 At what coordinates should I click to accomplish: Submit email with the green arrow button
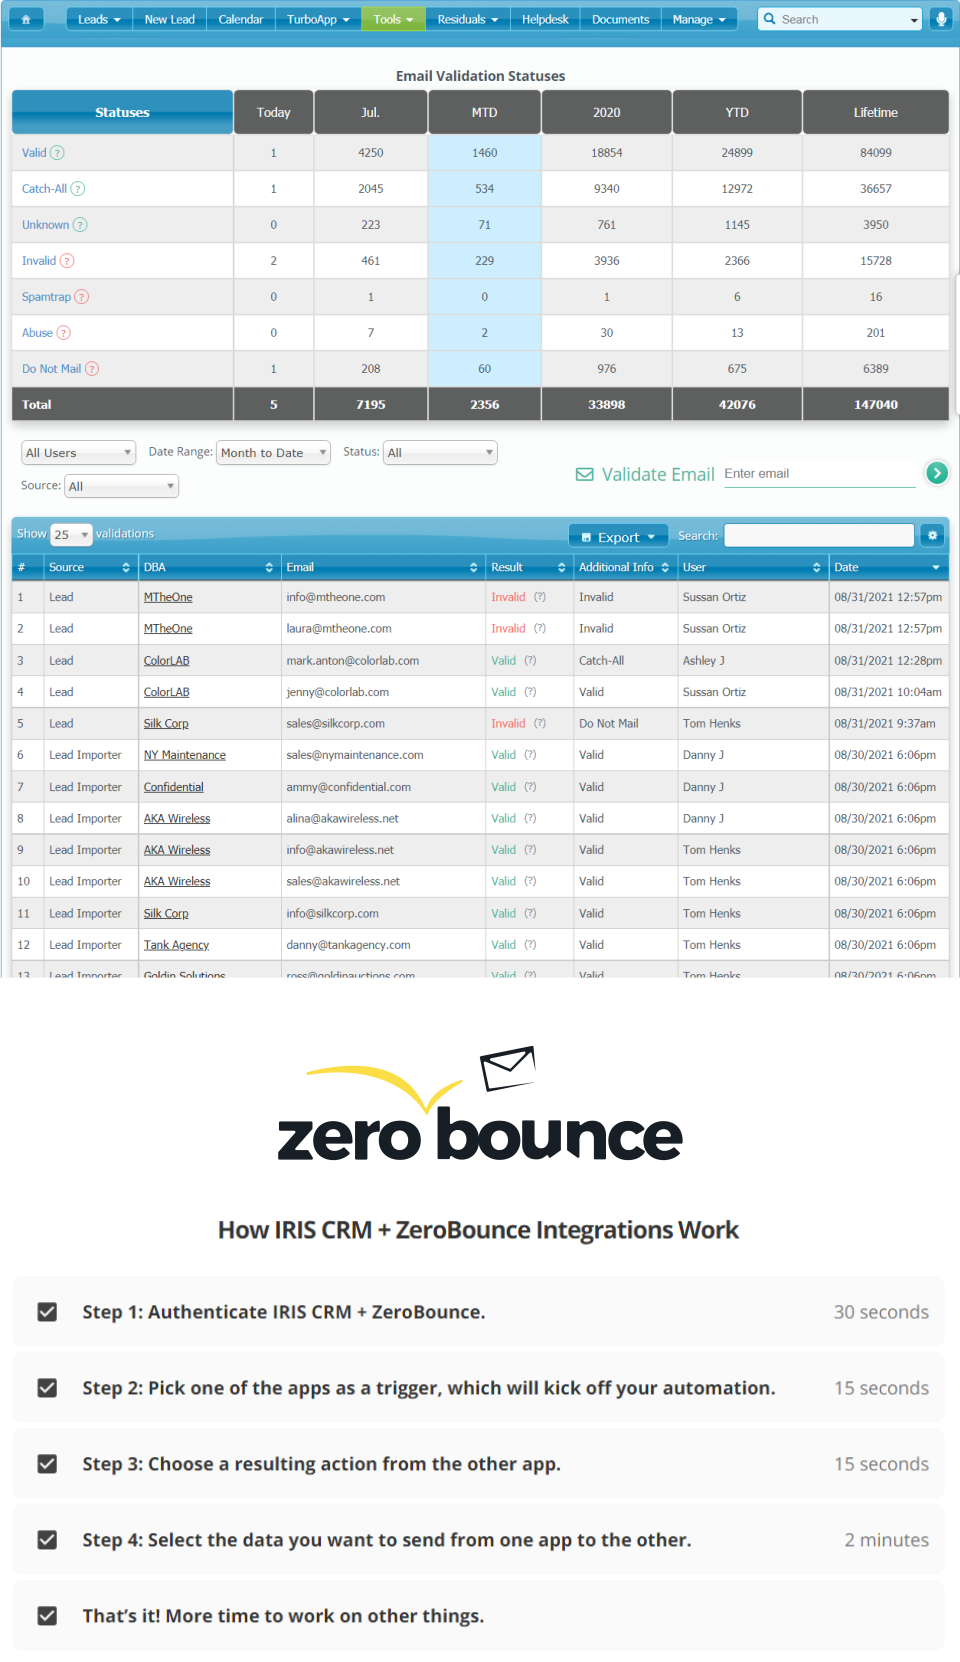(937, 473)
